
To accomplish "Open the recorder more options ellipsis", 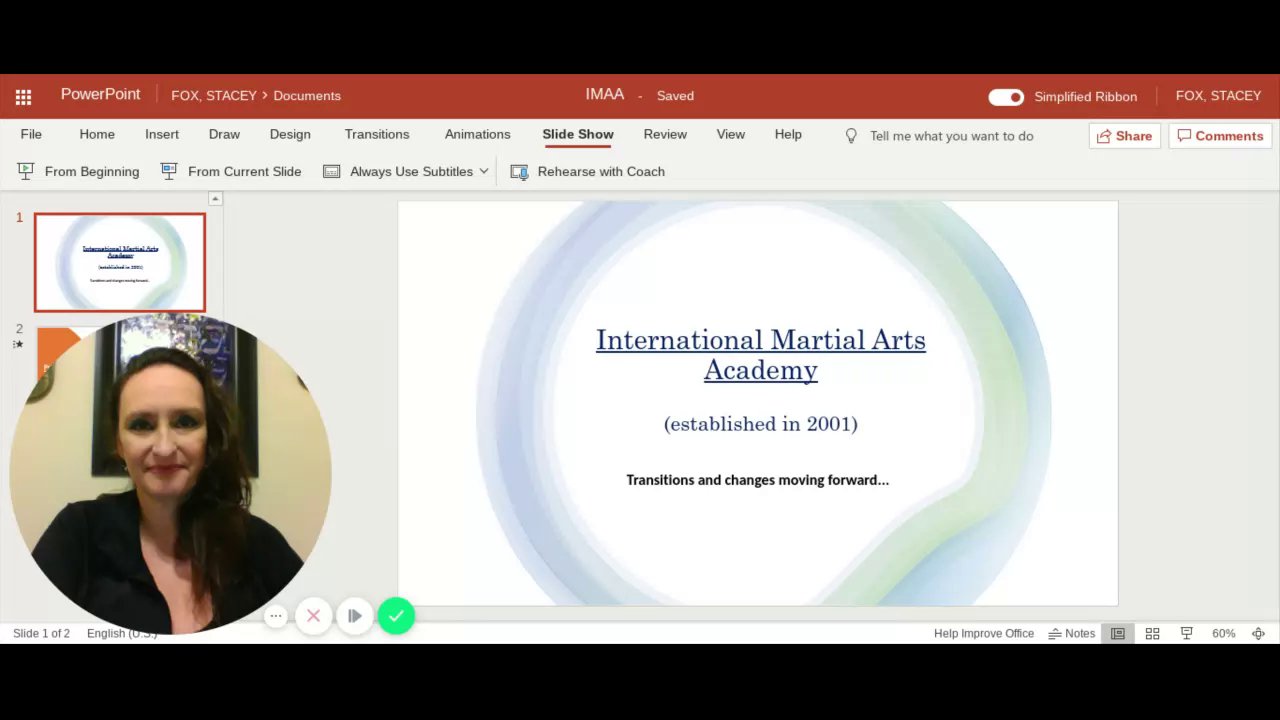I will (x=276, y=616).
